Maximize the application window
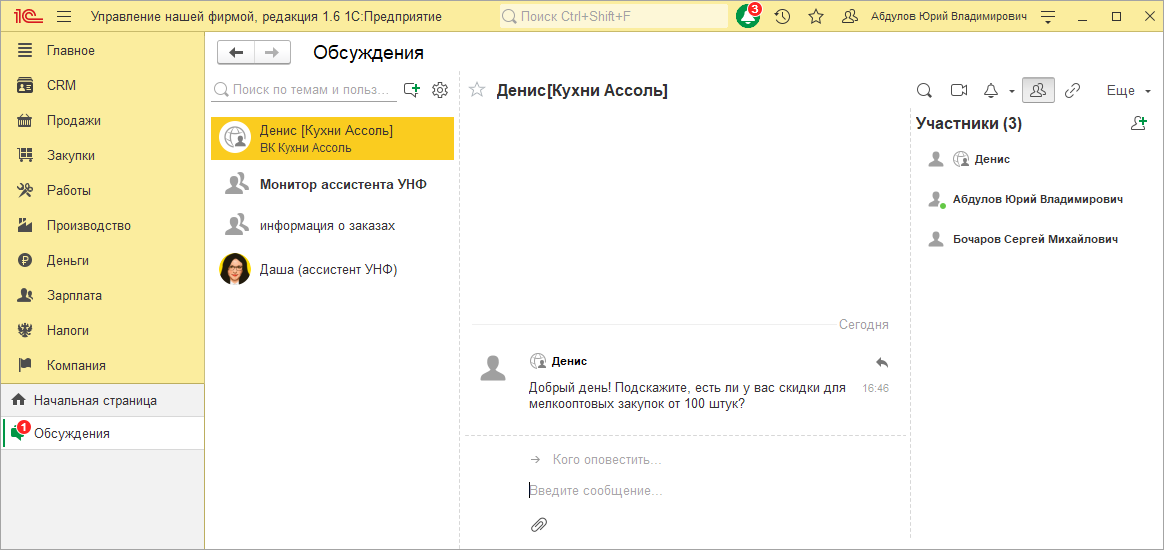1164x550 pixels. point(1116,16)
